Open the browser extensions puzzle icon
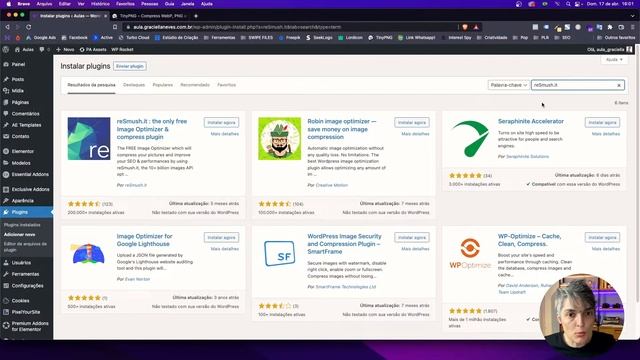This screenshot has width=640, height=360. [610, 27]
